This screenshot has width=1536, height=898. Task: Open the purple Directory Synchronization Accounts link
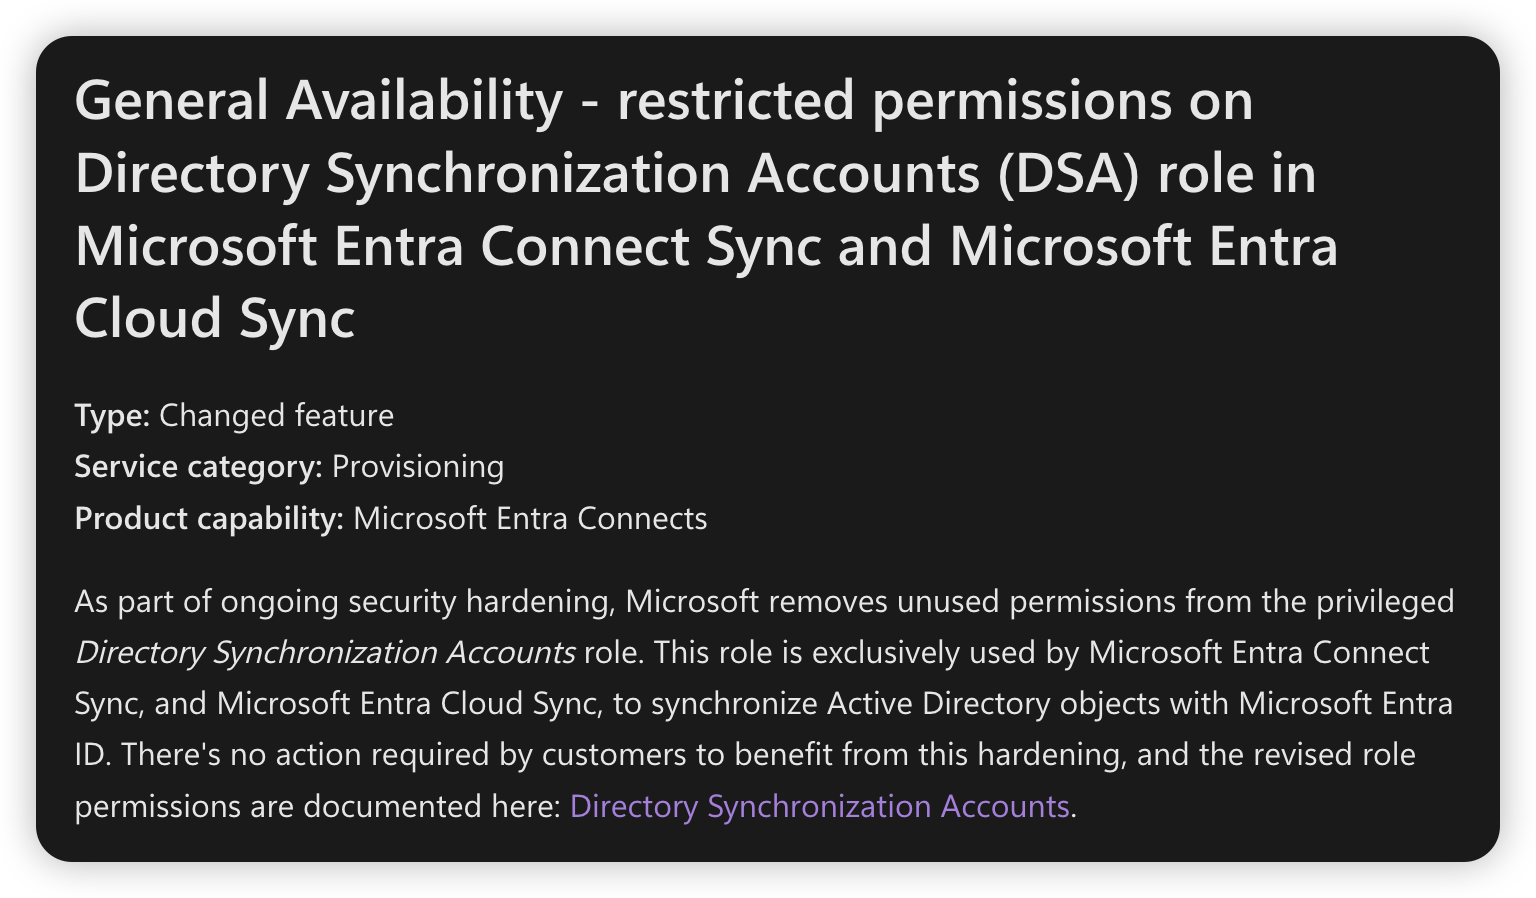[x=820, y=806]
